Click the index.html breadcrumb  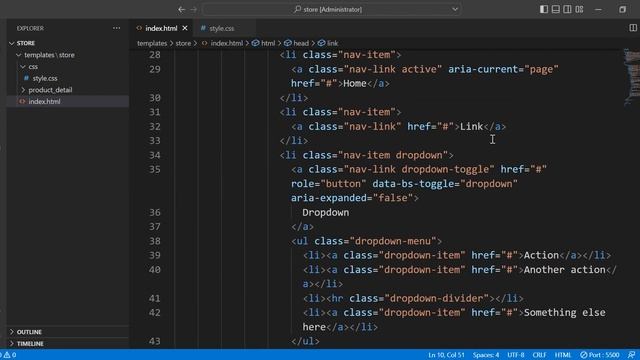tap(227, 43)
